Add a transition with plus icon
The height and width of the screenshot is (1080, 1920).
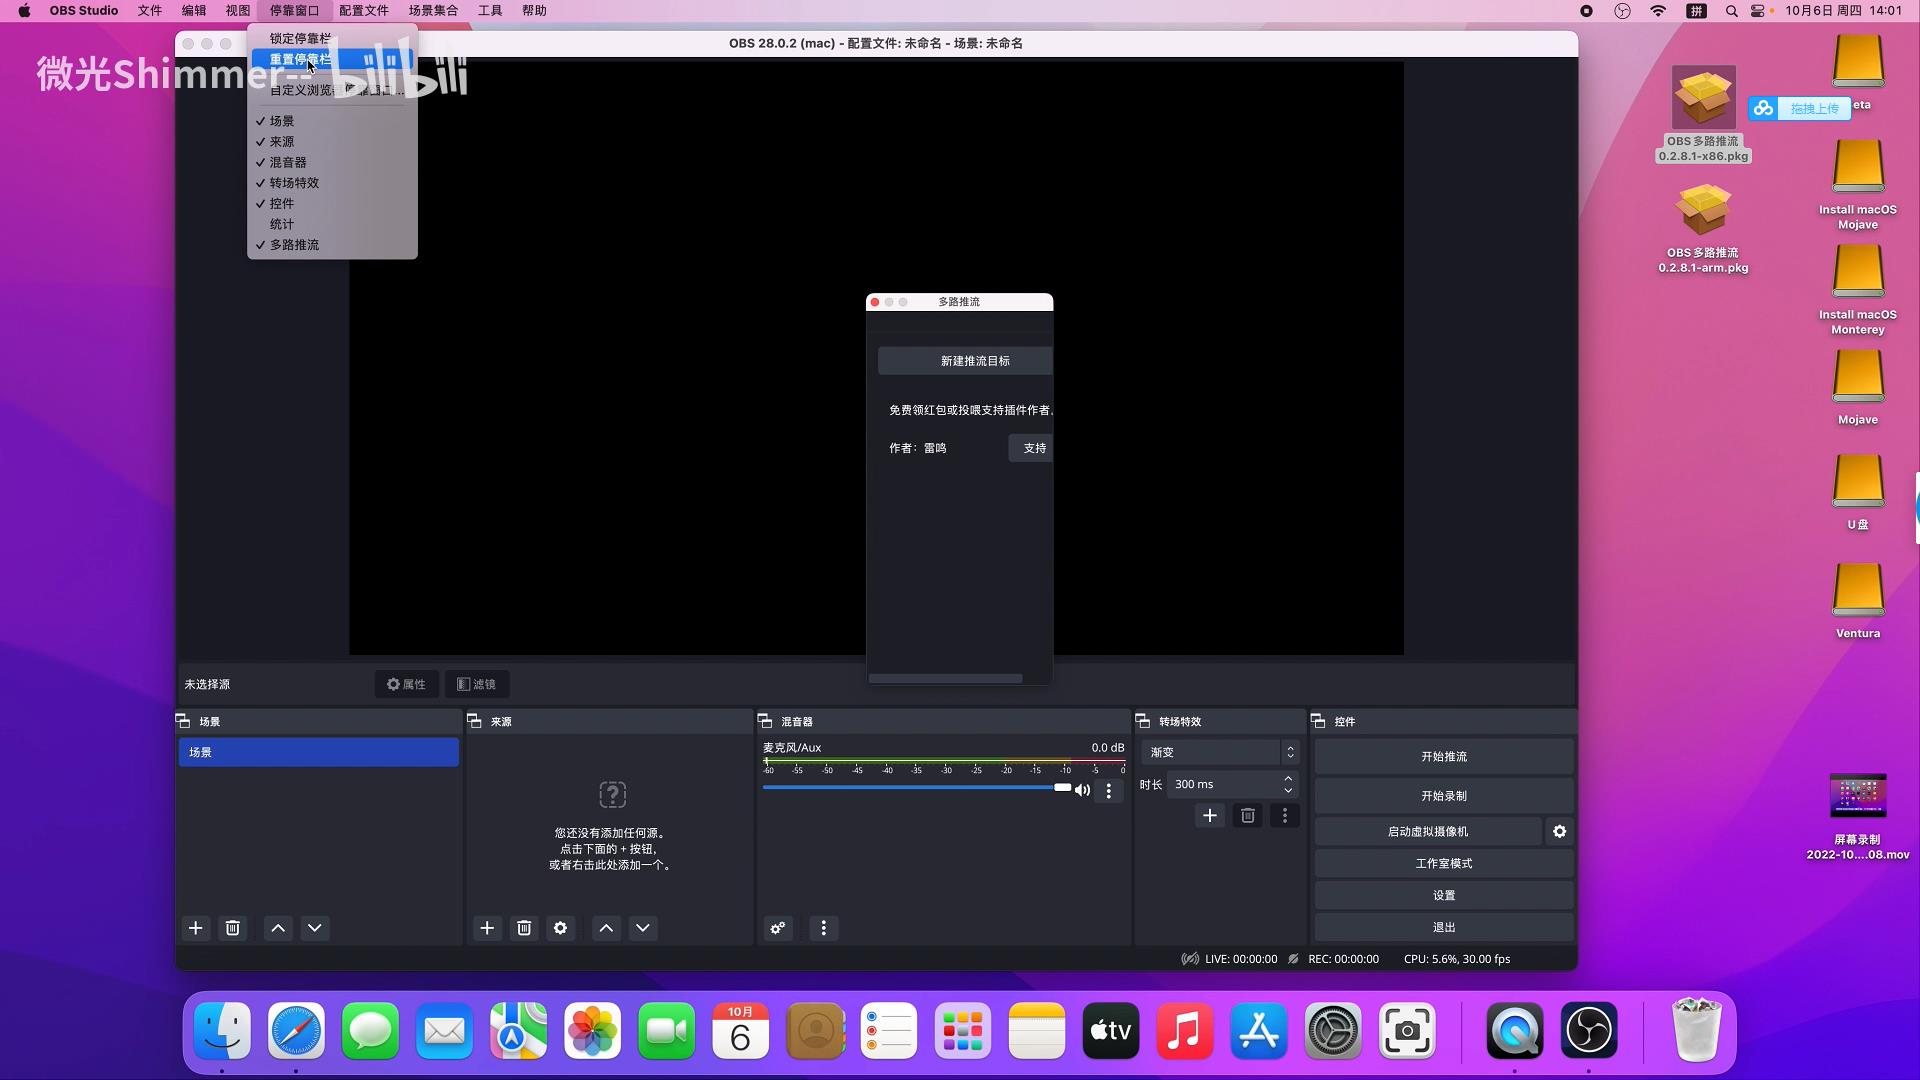(1210, 816)
